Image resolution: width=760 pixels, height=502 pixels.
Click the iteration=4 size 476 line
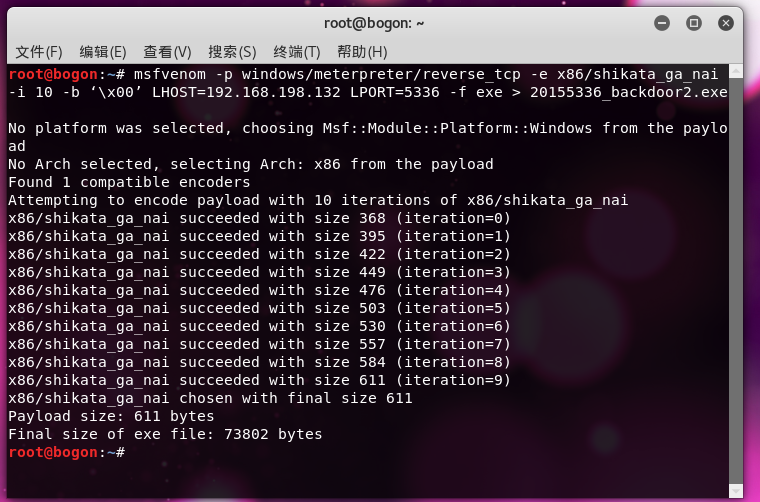click(259, 290)
